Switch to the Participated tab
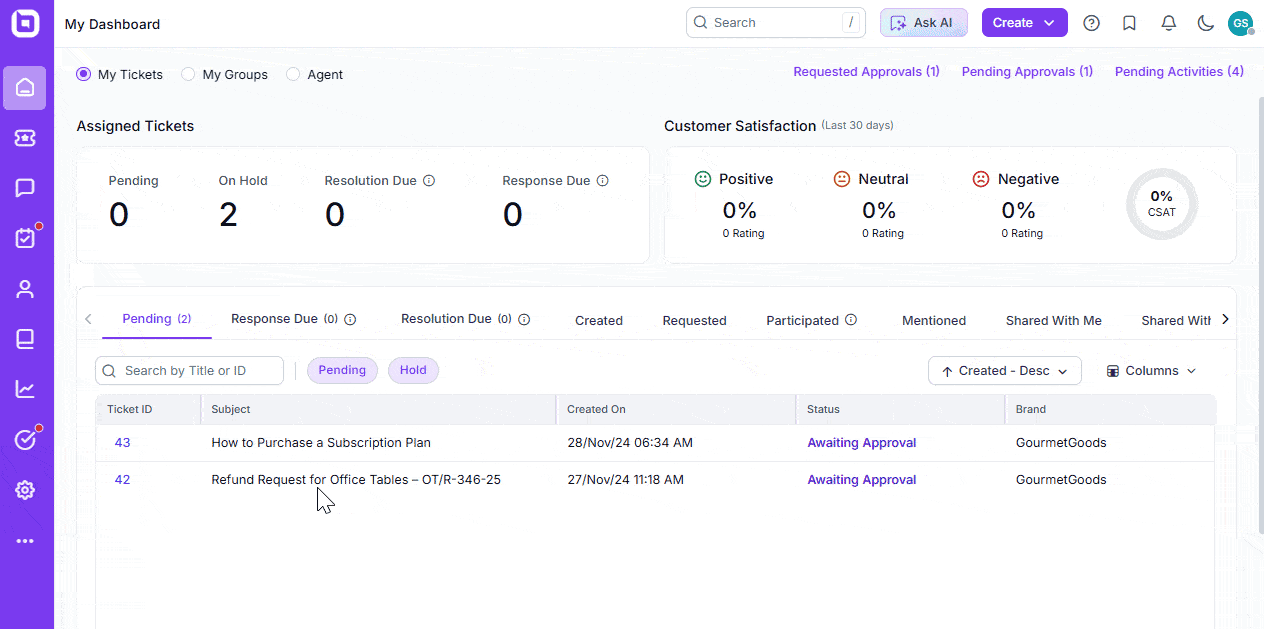Viewport: 1265px width, 629px height. (x=802, y=321)
